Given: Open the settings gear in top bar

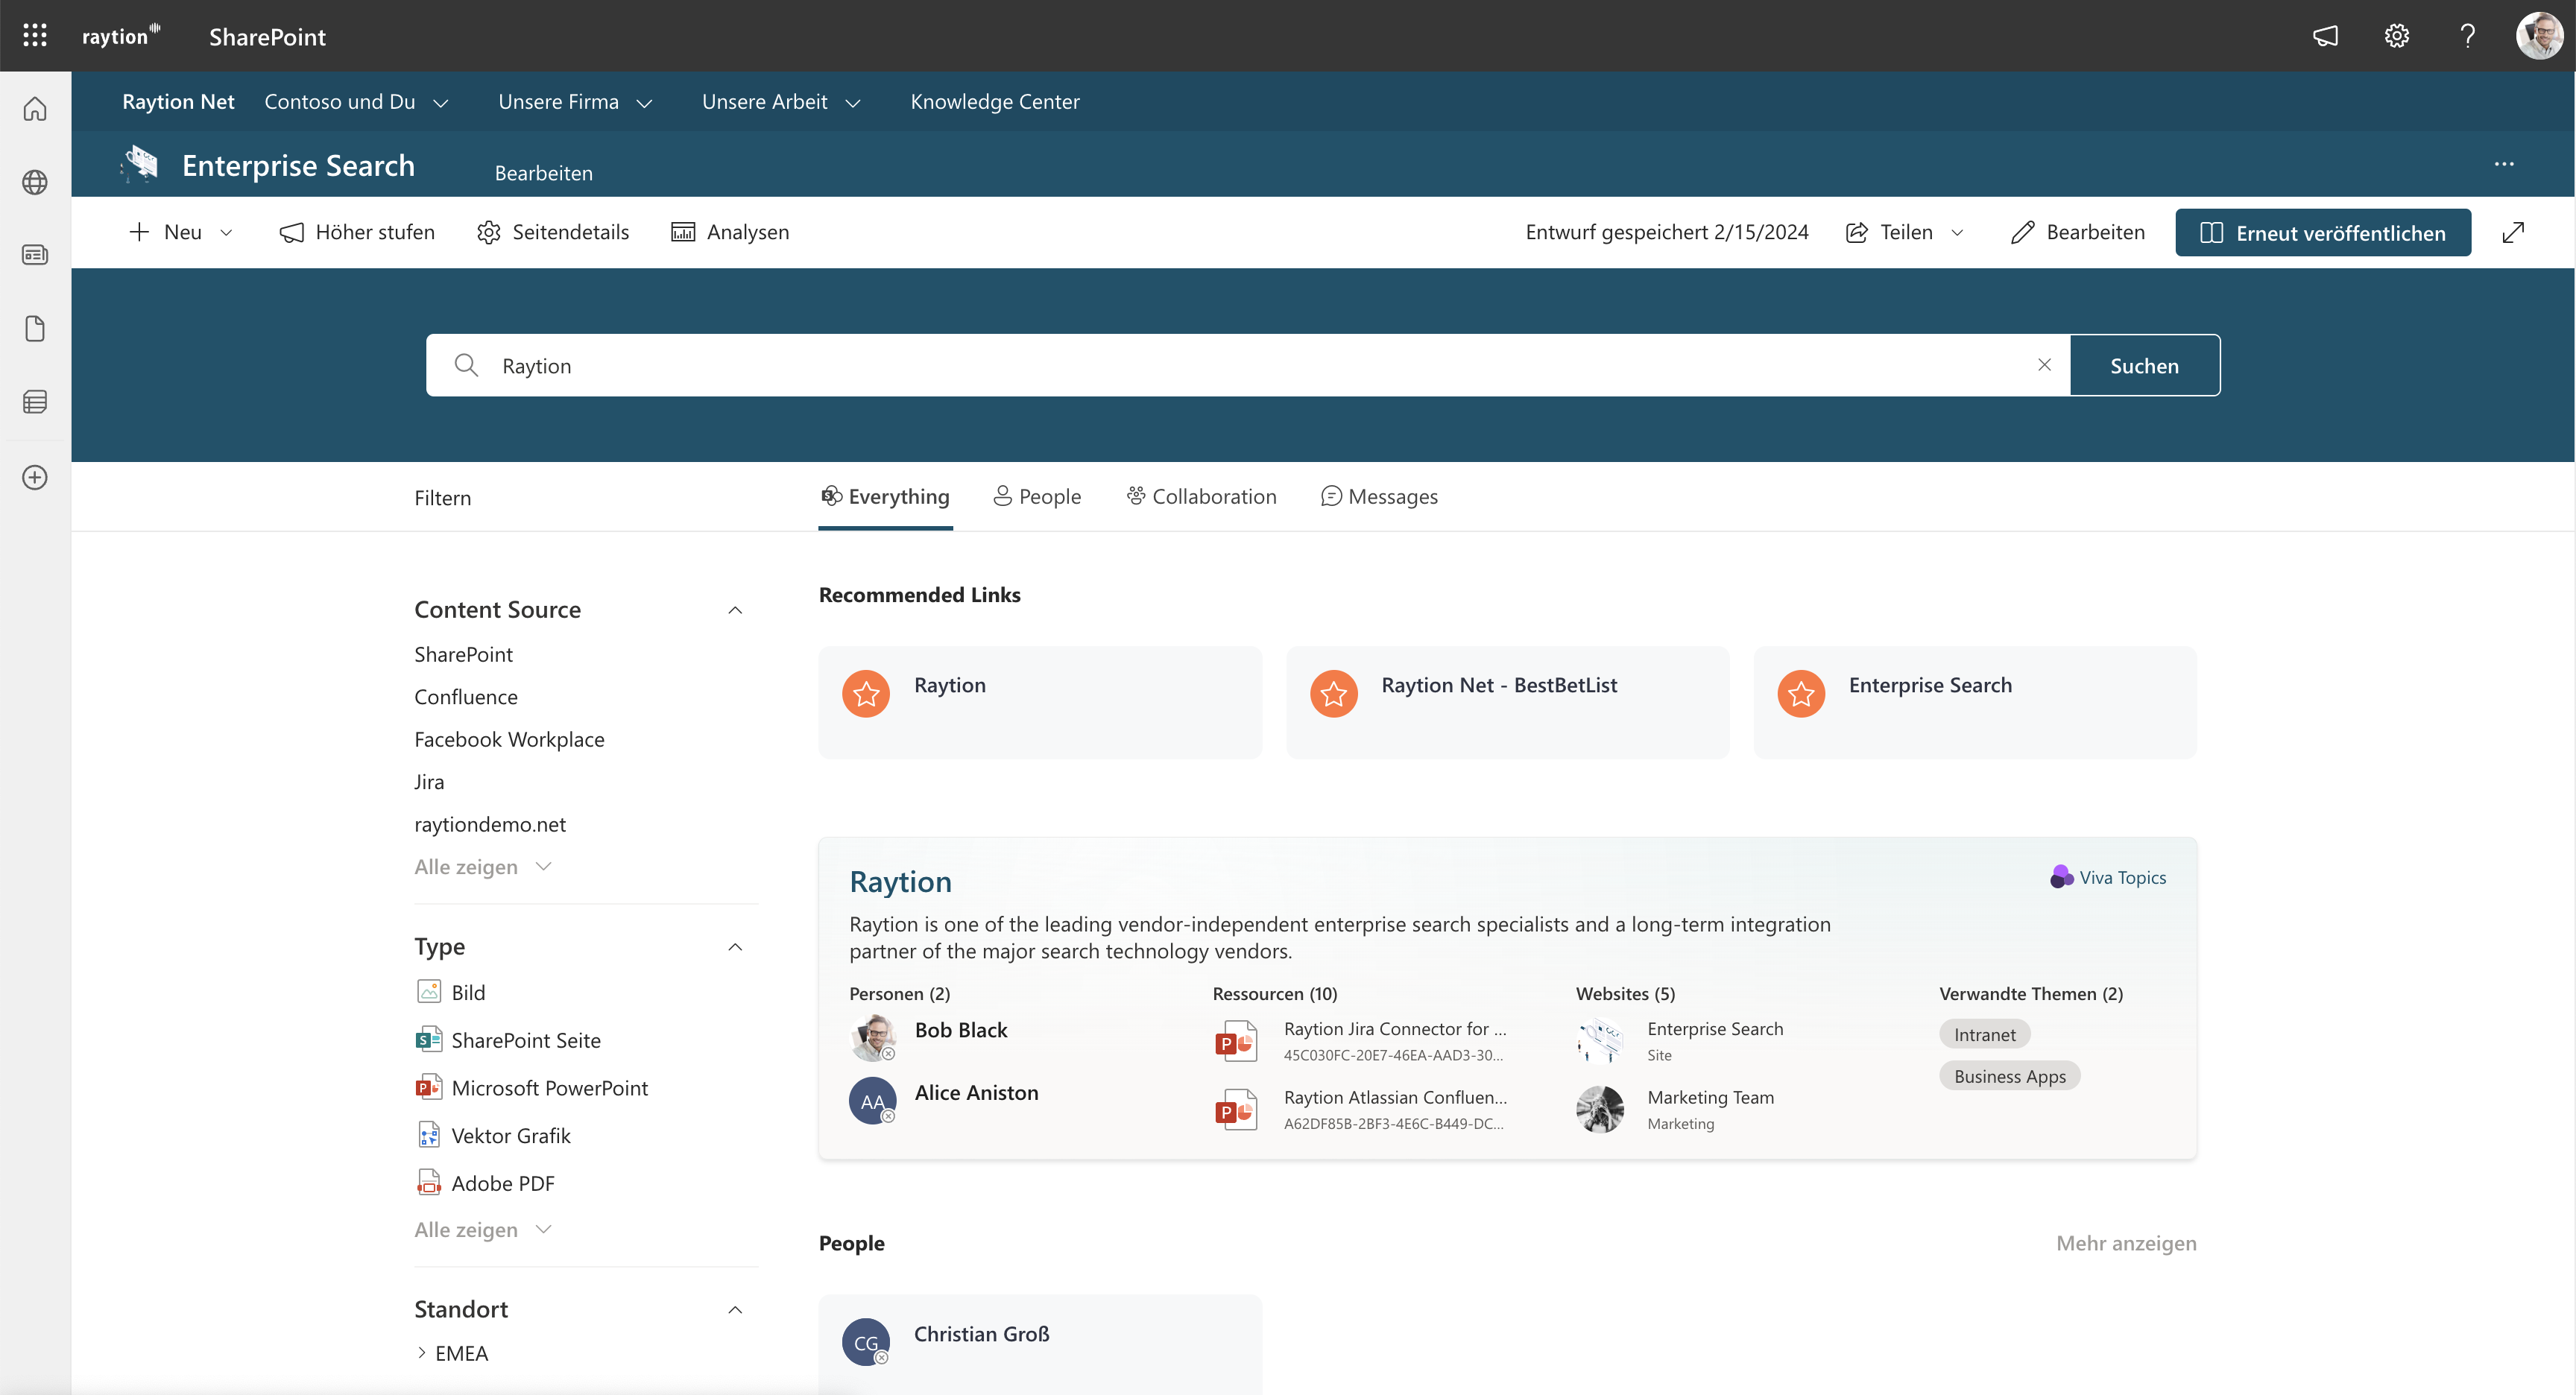Looking at the screenshot, I should click(x=2396, y=36).
